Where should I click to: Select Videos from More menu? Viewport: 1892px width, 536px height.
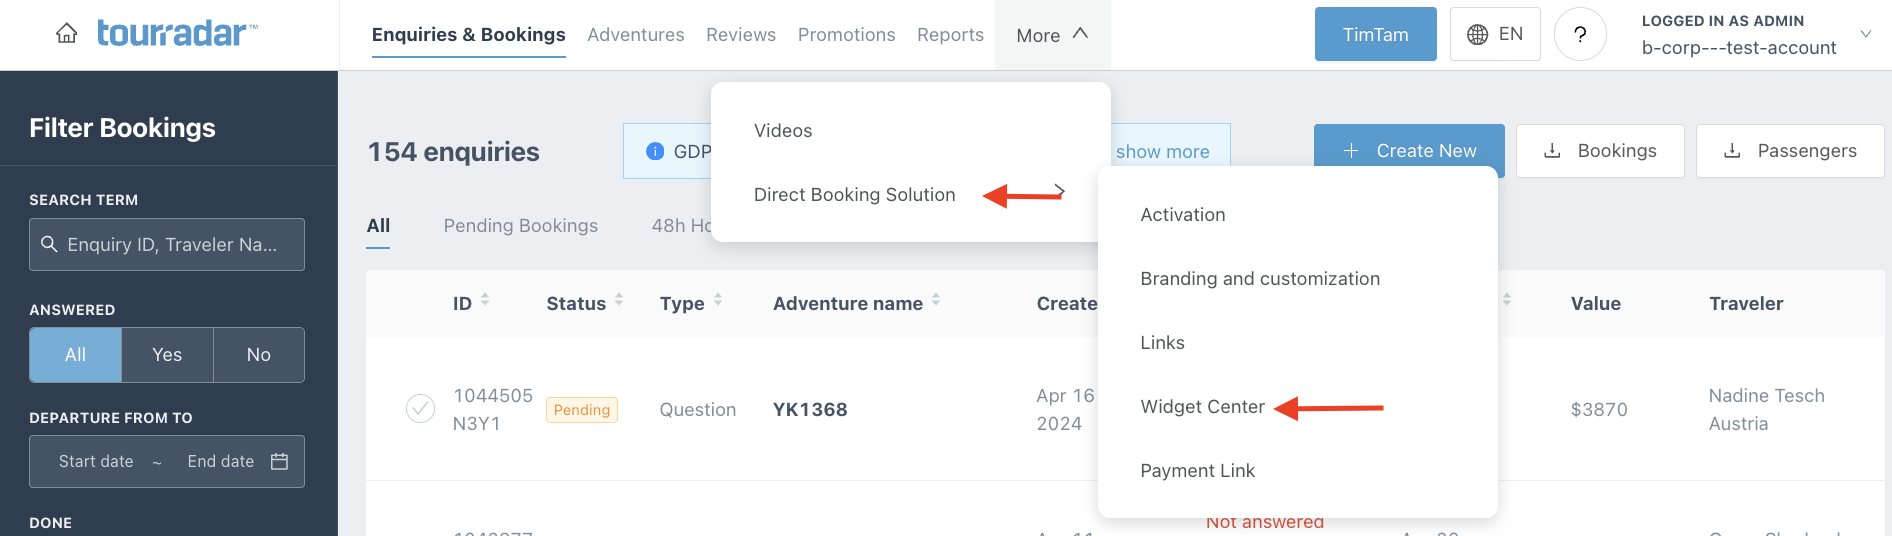tap(783, 131)
